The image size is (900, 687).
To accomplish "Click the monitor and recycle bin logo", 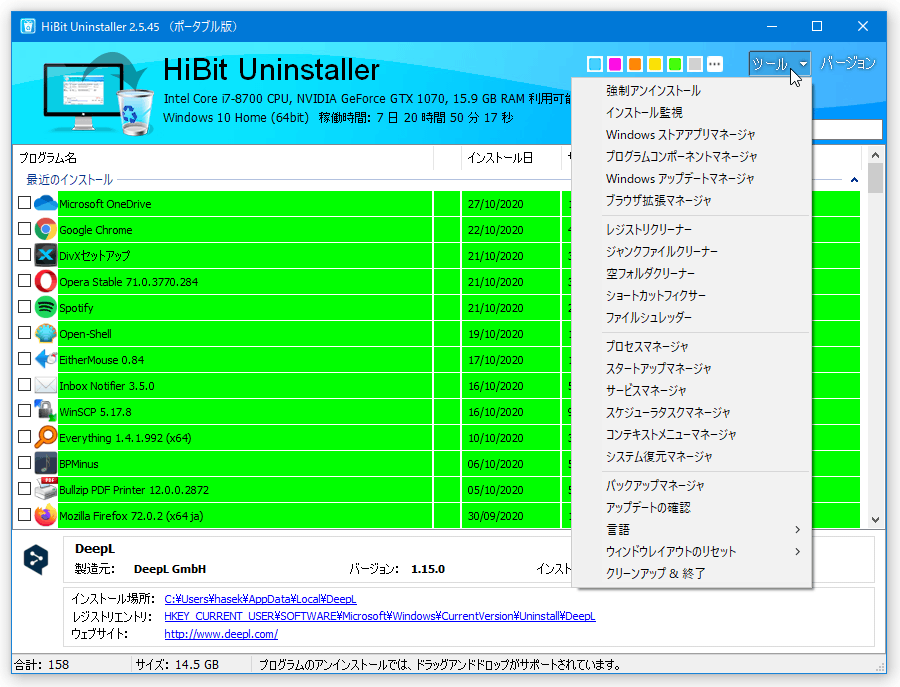I will pos(98,94).
